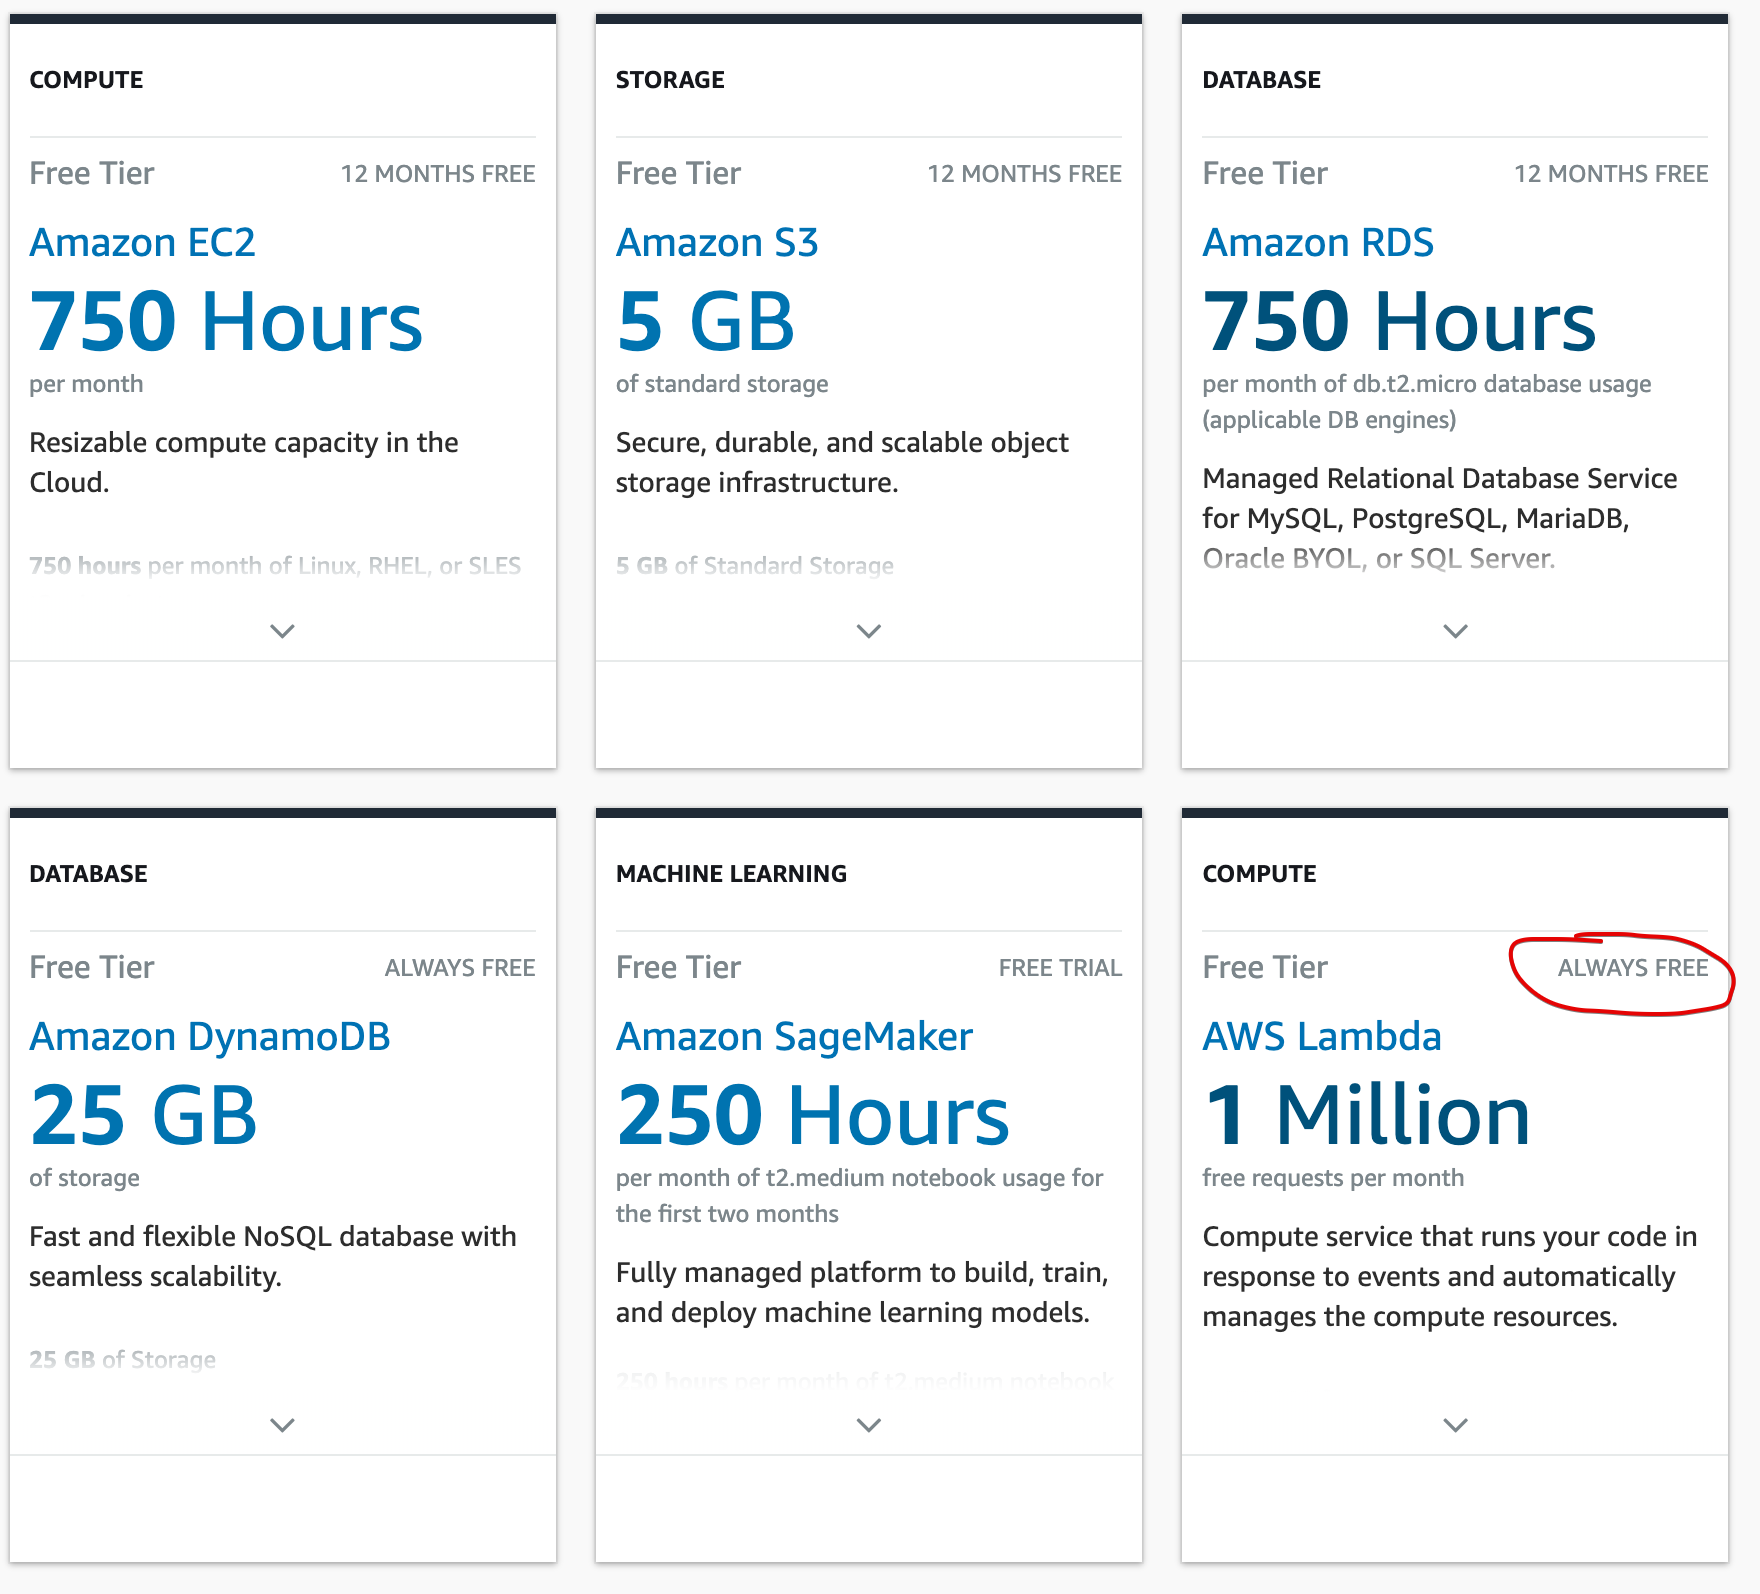Click the COMPUTE heading above Amazon EC2
This screenshot has width=1760, height=1594.
click(86, 80)
